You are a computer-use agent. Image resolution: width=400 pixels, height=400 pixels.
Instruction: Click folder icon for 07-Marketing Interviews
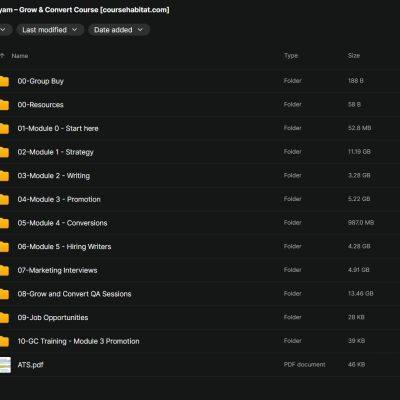pos(4,270)
